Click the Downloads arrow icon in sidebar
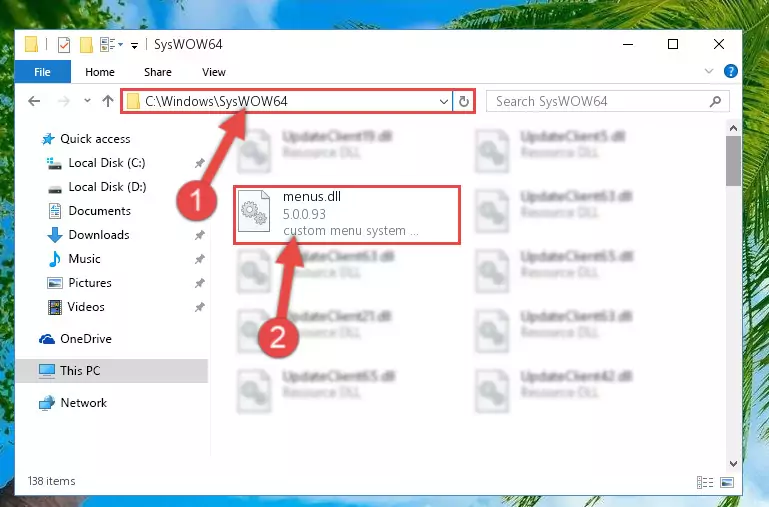This screenshot has height=507, width=769. point(55,235)
